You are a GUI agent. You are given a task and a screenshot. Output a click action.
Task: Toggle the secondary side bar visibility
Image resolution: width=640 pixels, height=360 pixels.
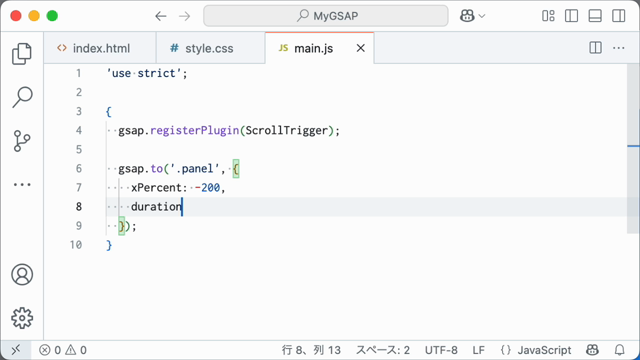[619, 16]
